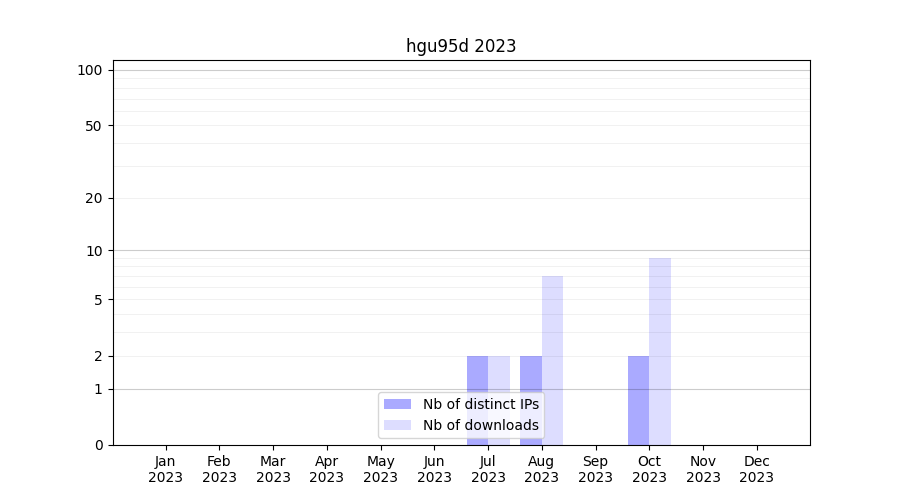The image size is (900, 500).
Task: Click the tallest October downloads bar
Action: (x=660, y=351)
